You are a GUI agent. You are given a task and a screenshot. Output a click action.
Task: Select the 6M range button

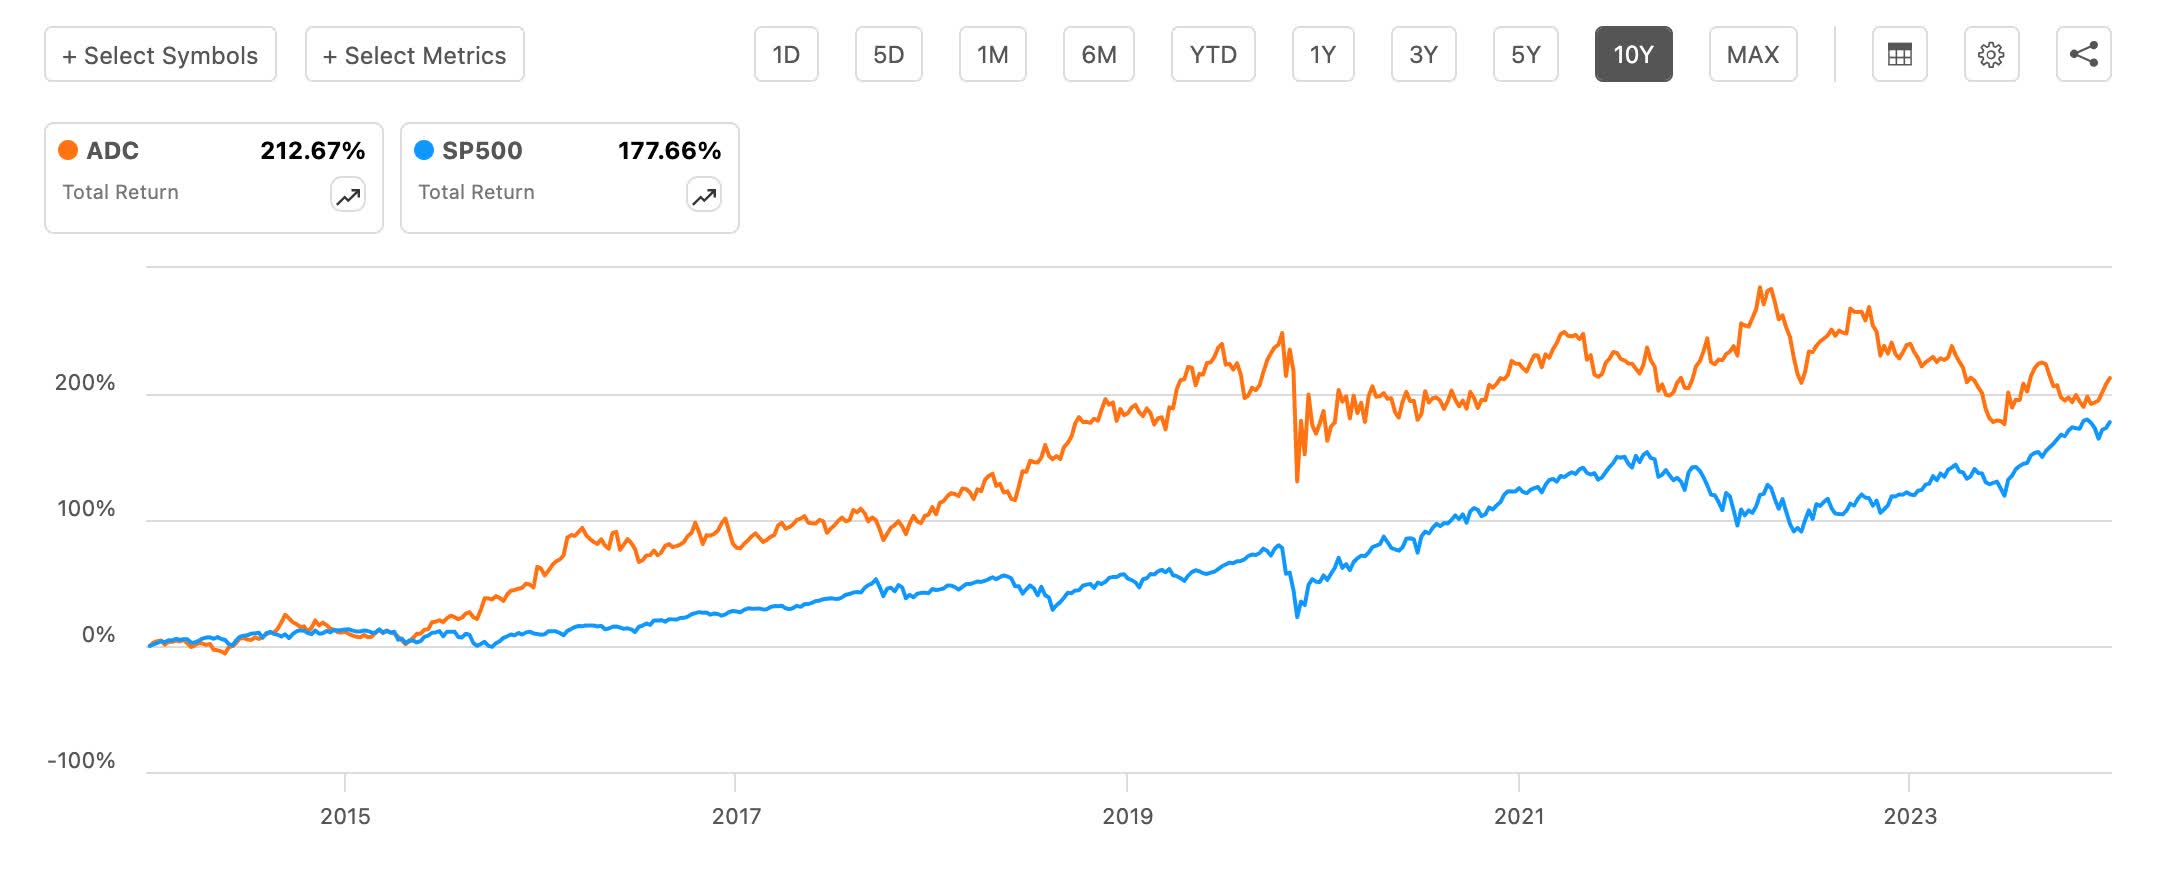[x=1098, y=55]
